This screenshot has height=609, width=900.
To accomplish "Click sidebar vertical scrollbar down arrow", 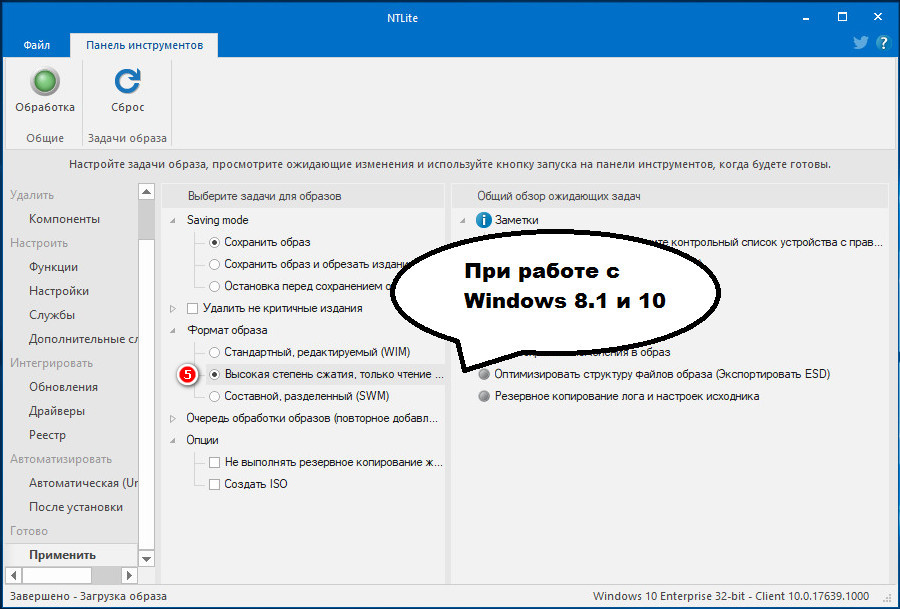I will tap(147, 558).
